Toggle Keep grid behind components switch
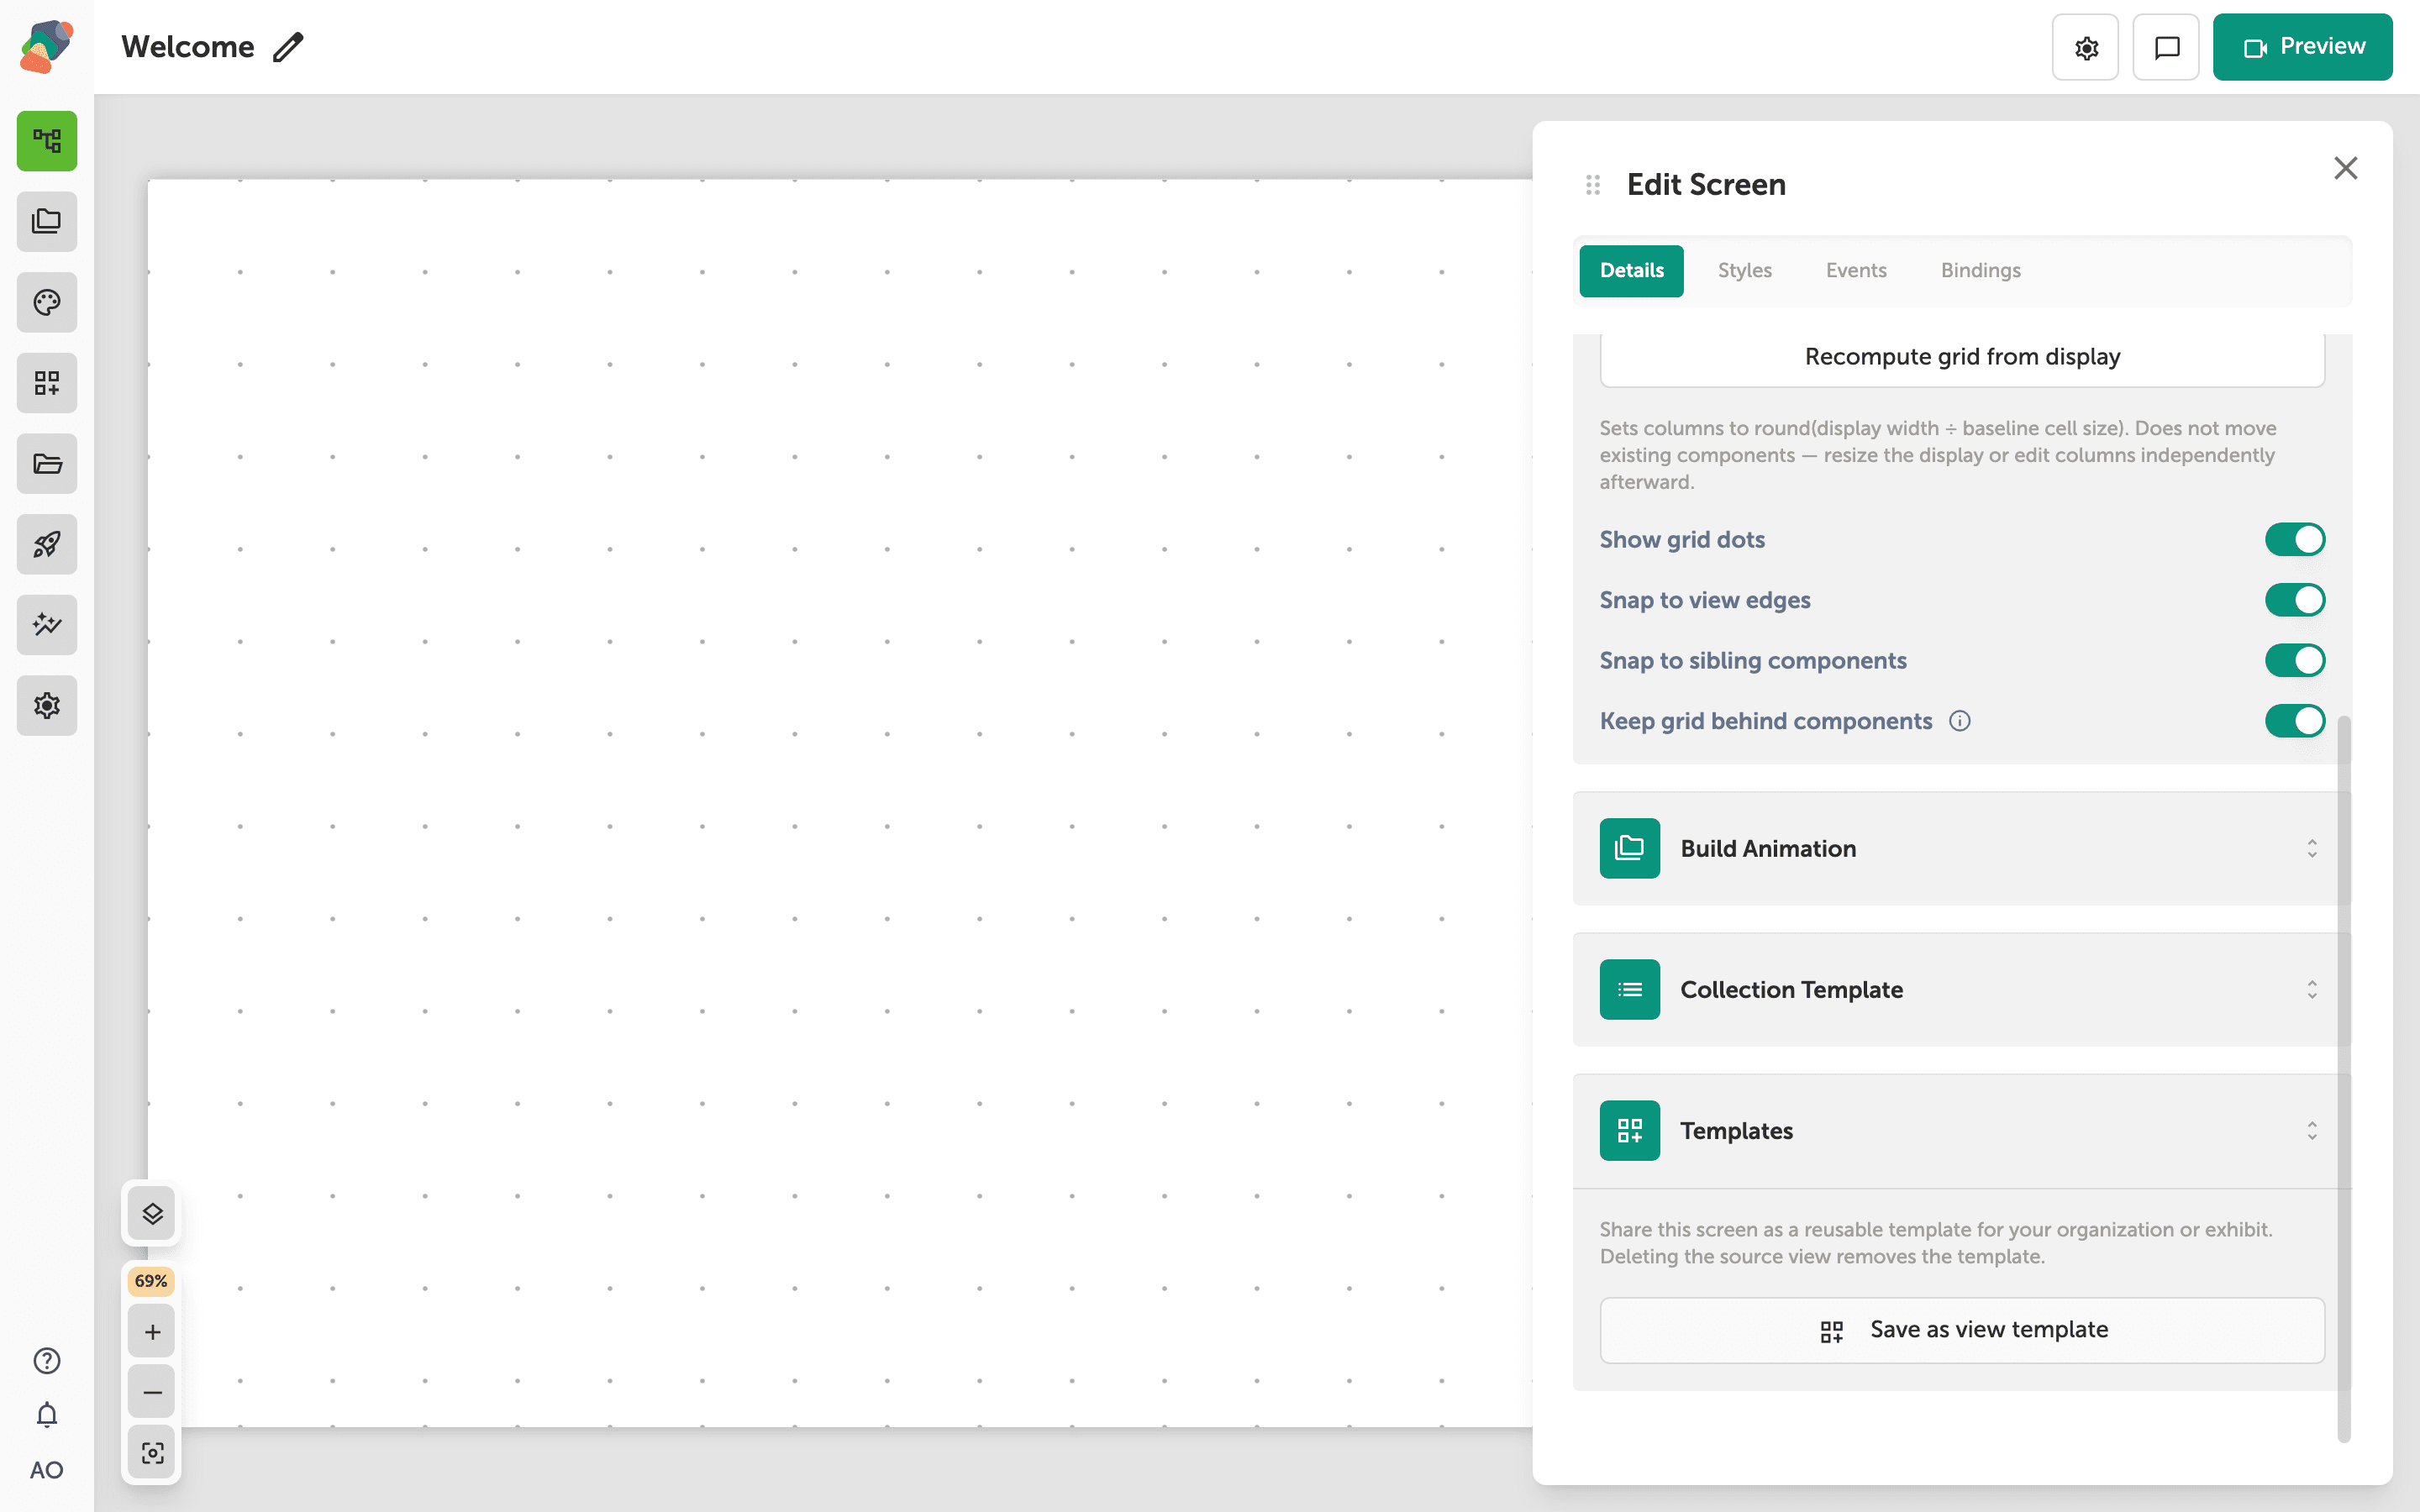 pyautogui.click(x=2295, y=721)
